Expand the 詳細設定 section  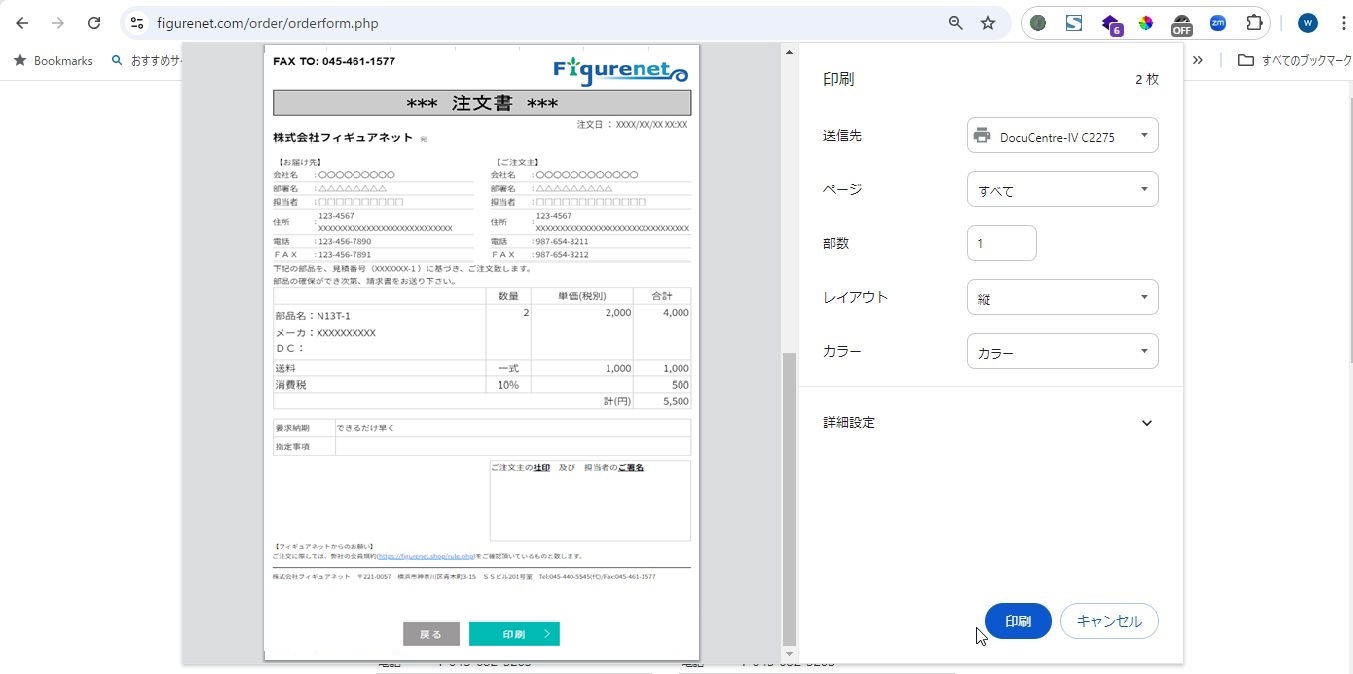pos(1146,423)
